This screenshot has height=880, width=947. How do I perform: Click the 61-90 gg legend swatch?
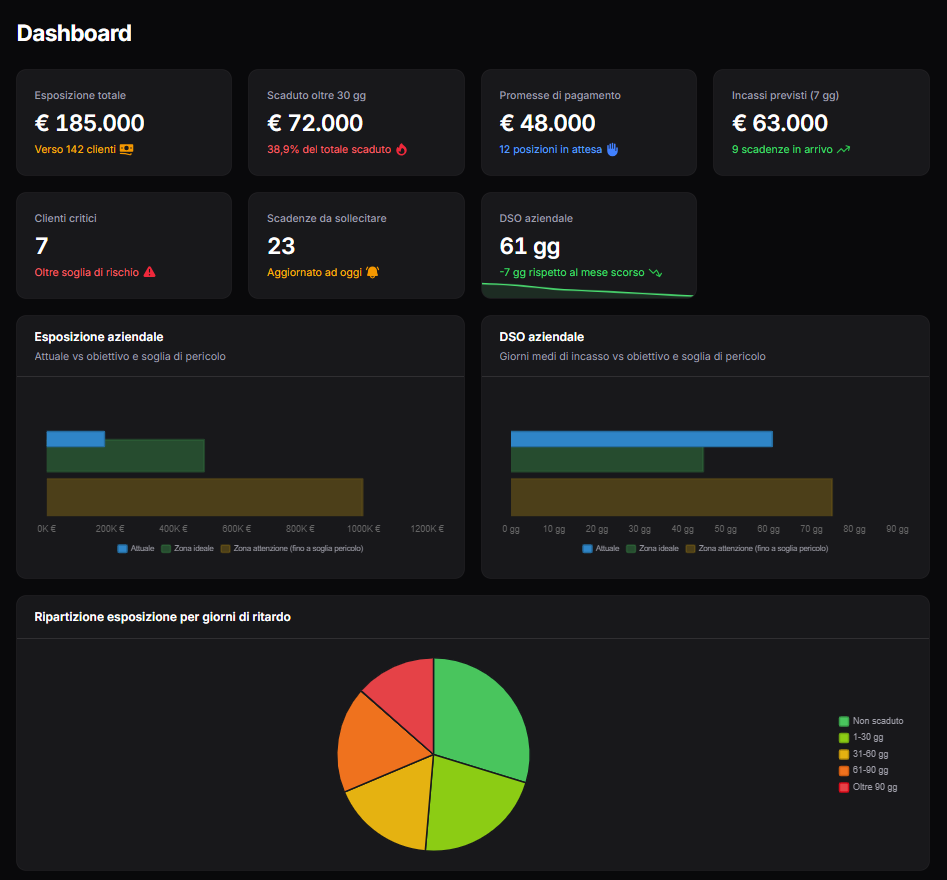[844, 770]
